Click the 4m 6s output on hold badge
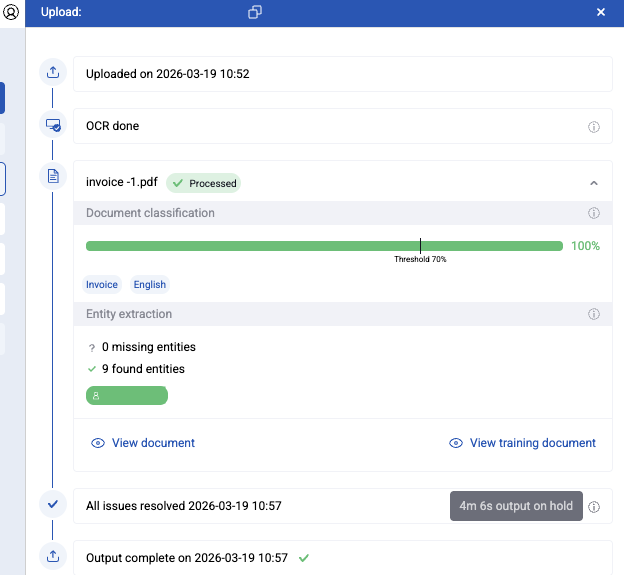Screen dimensions: 624x575 click(x=516, y=506)
